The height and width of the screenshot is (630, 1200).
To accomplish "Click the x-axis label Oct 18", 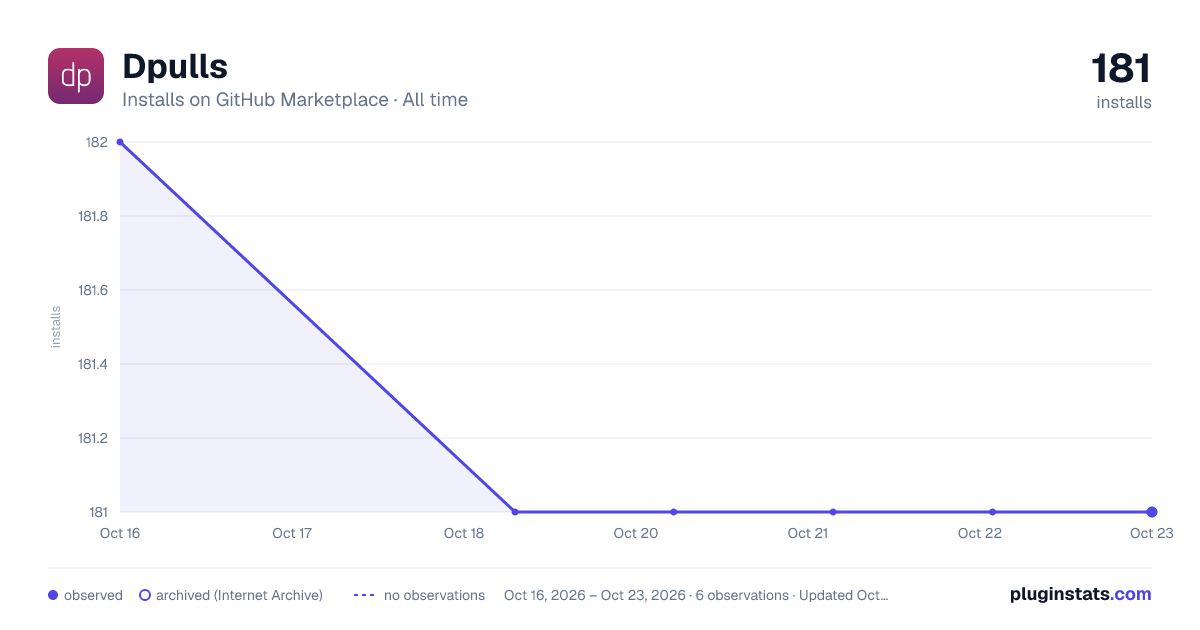I will tap(464, 533).
